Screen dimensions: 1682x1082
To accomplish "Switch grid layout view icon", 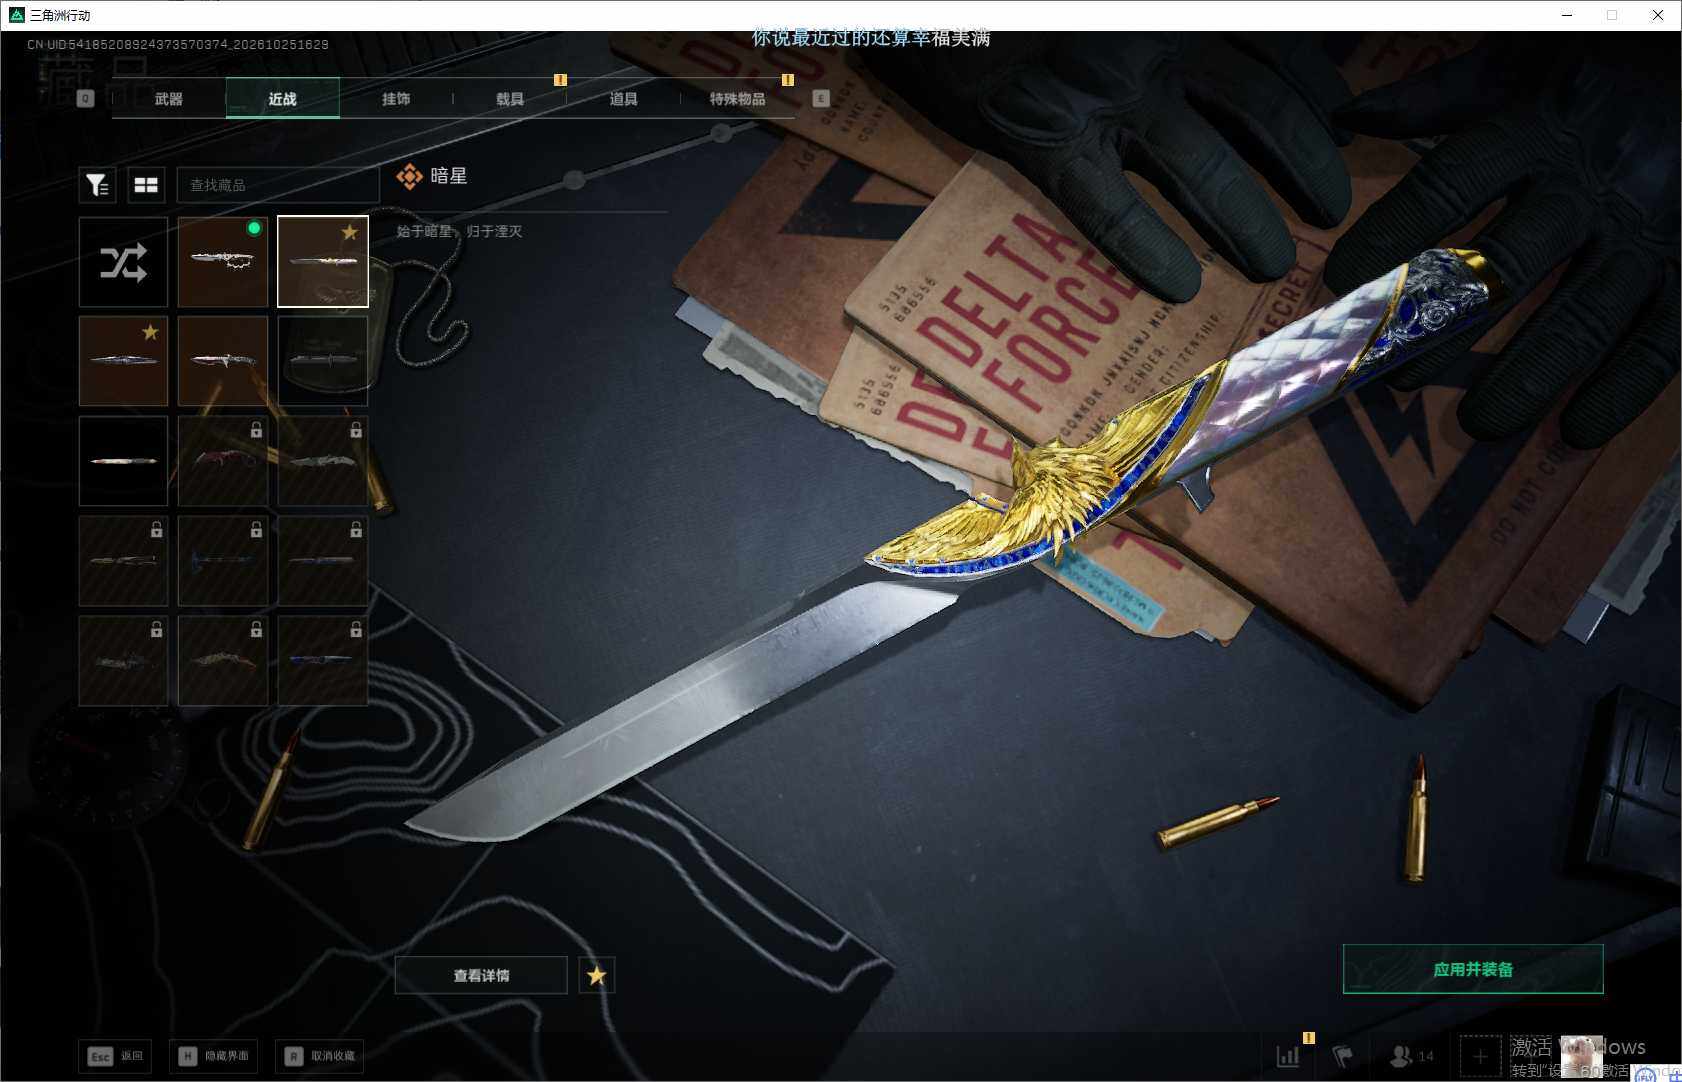I will click(146, 185).
